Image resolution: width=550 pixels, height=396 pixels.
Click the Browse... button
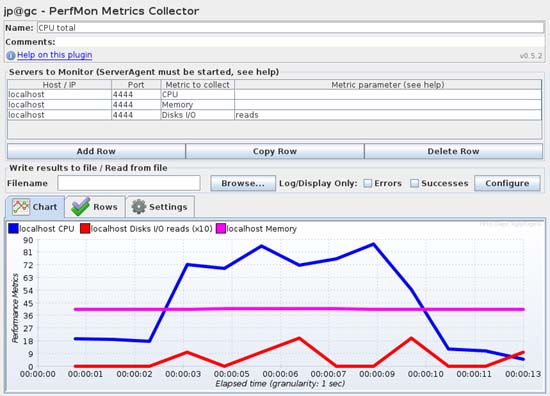[243, 183]
